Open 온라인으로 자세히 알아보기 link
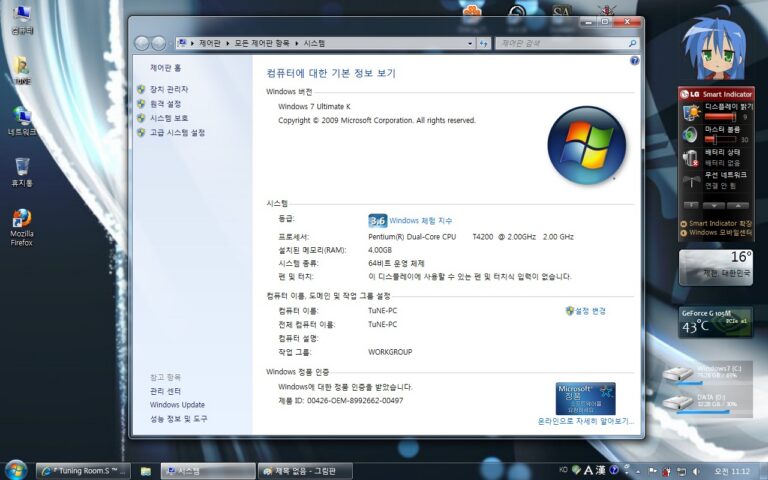Viewport: 768px width, 480px height. tap(586, 421)
